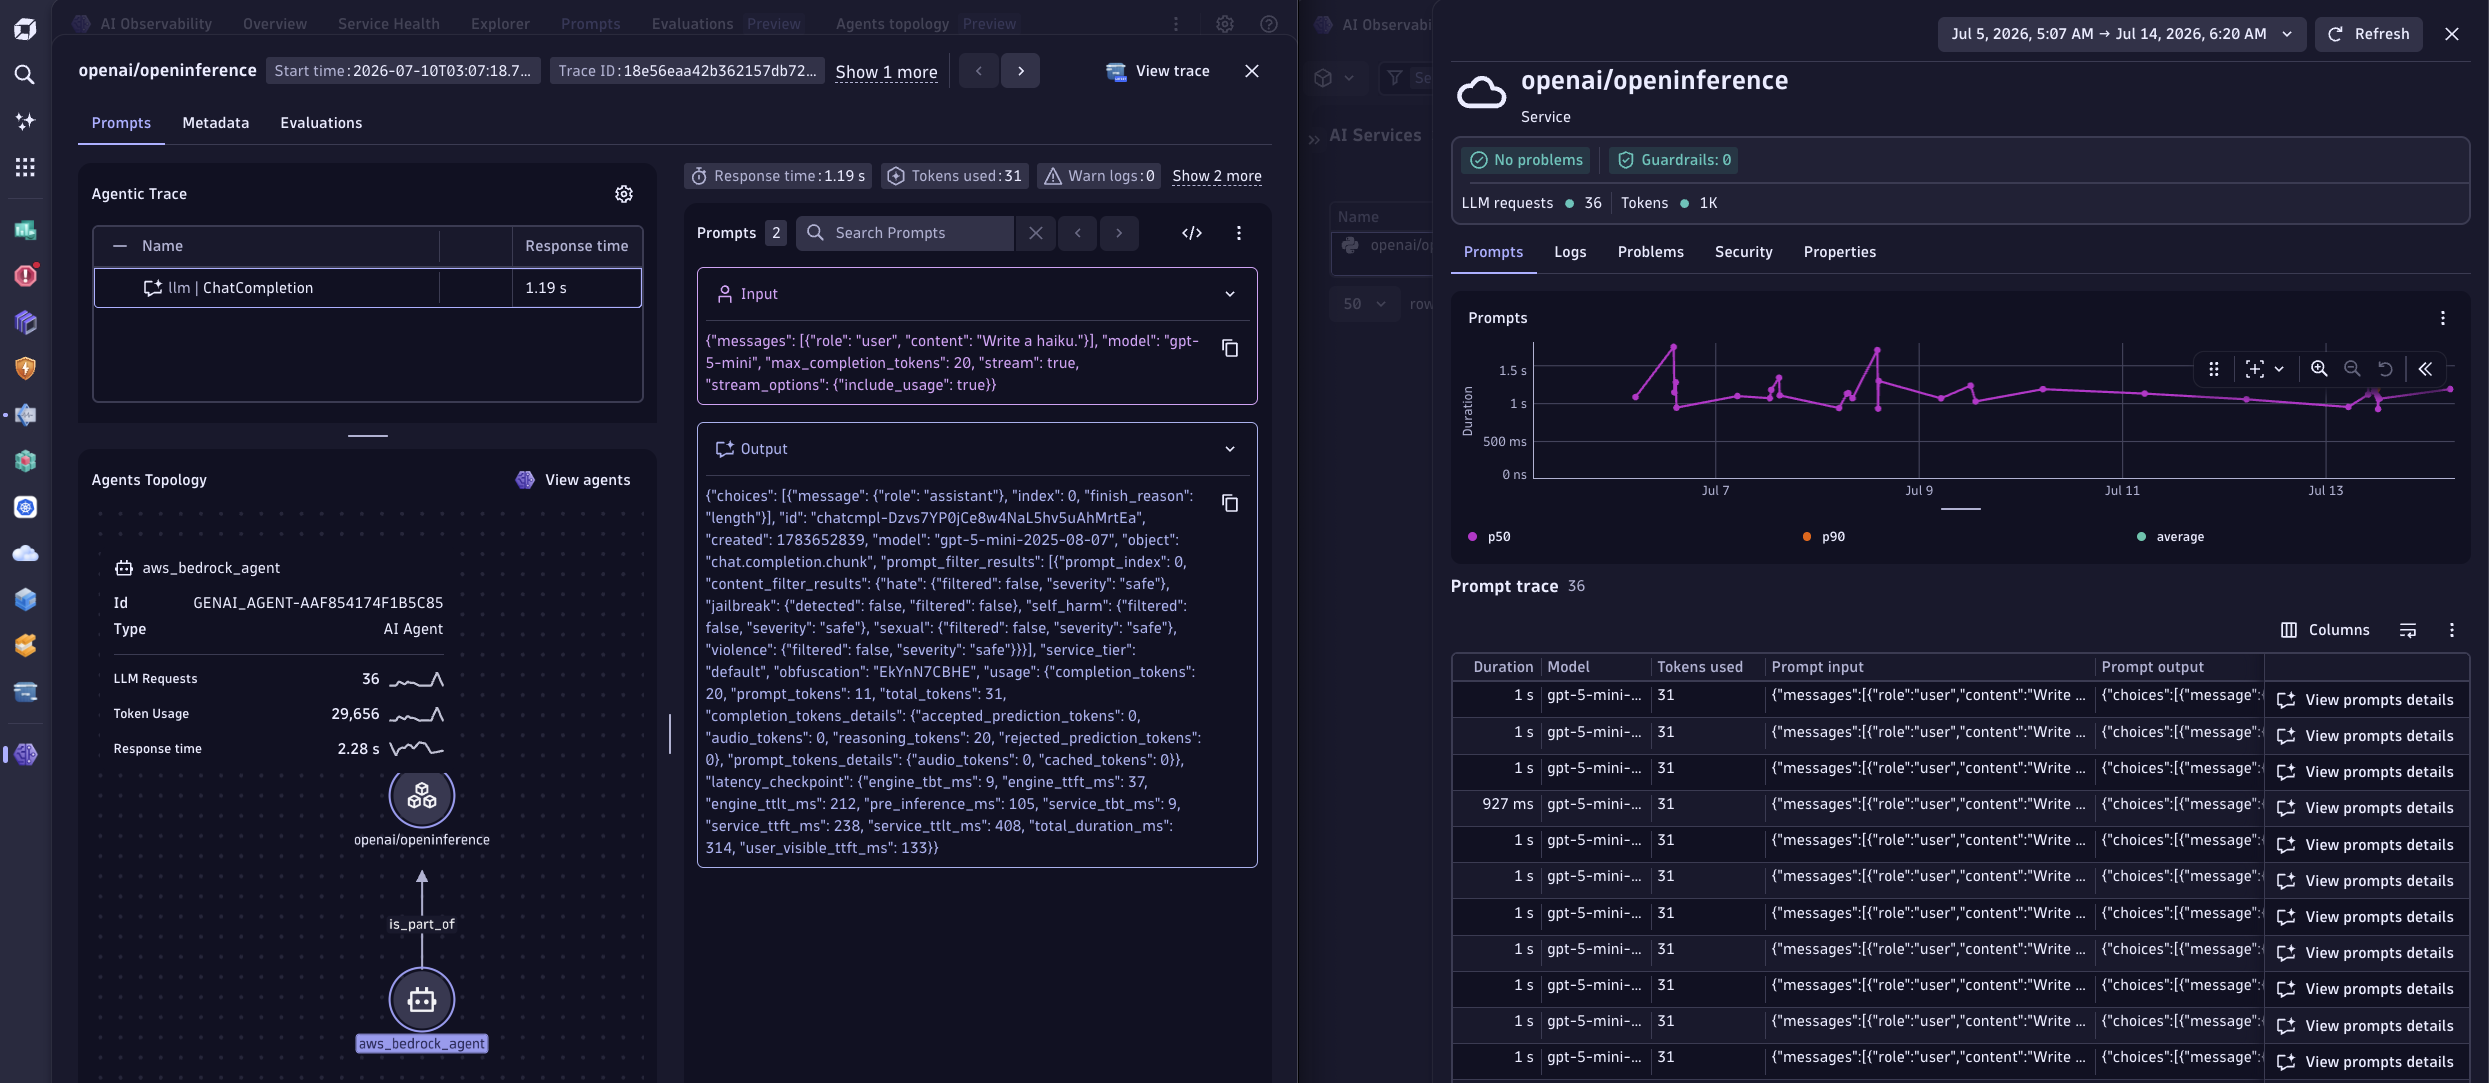2489x1083 pixels.
Task: Toggle average series in chart legend
Action: (x=2170, y=537)
